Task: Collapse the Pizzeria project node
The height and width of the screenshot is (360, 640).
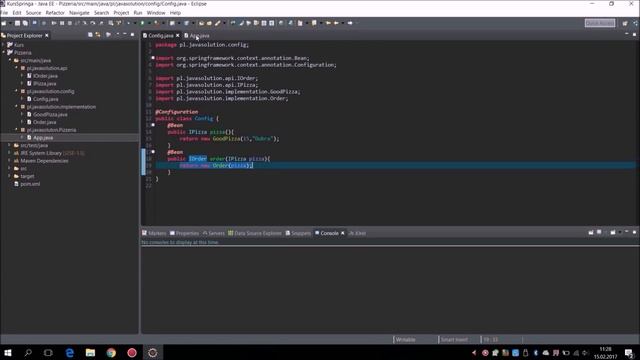Action: (x=3, y=53)
